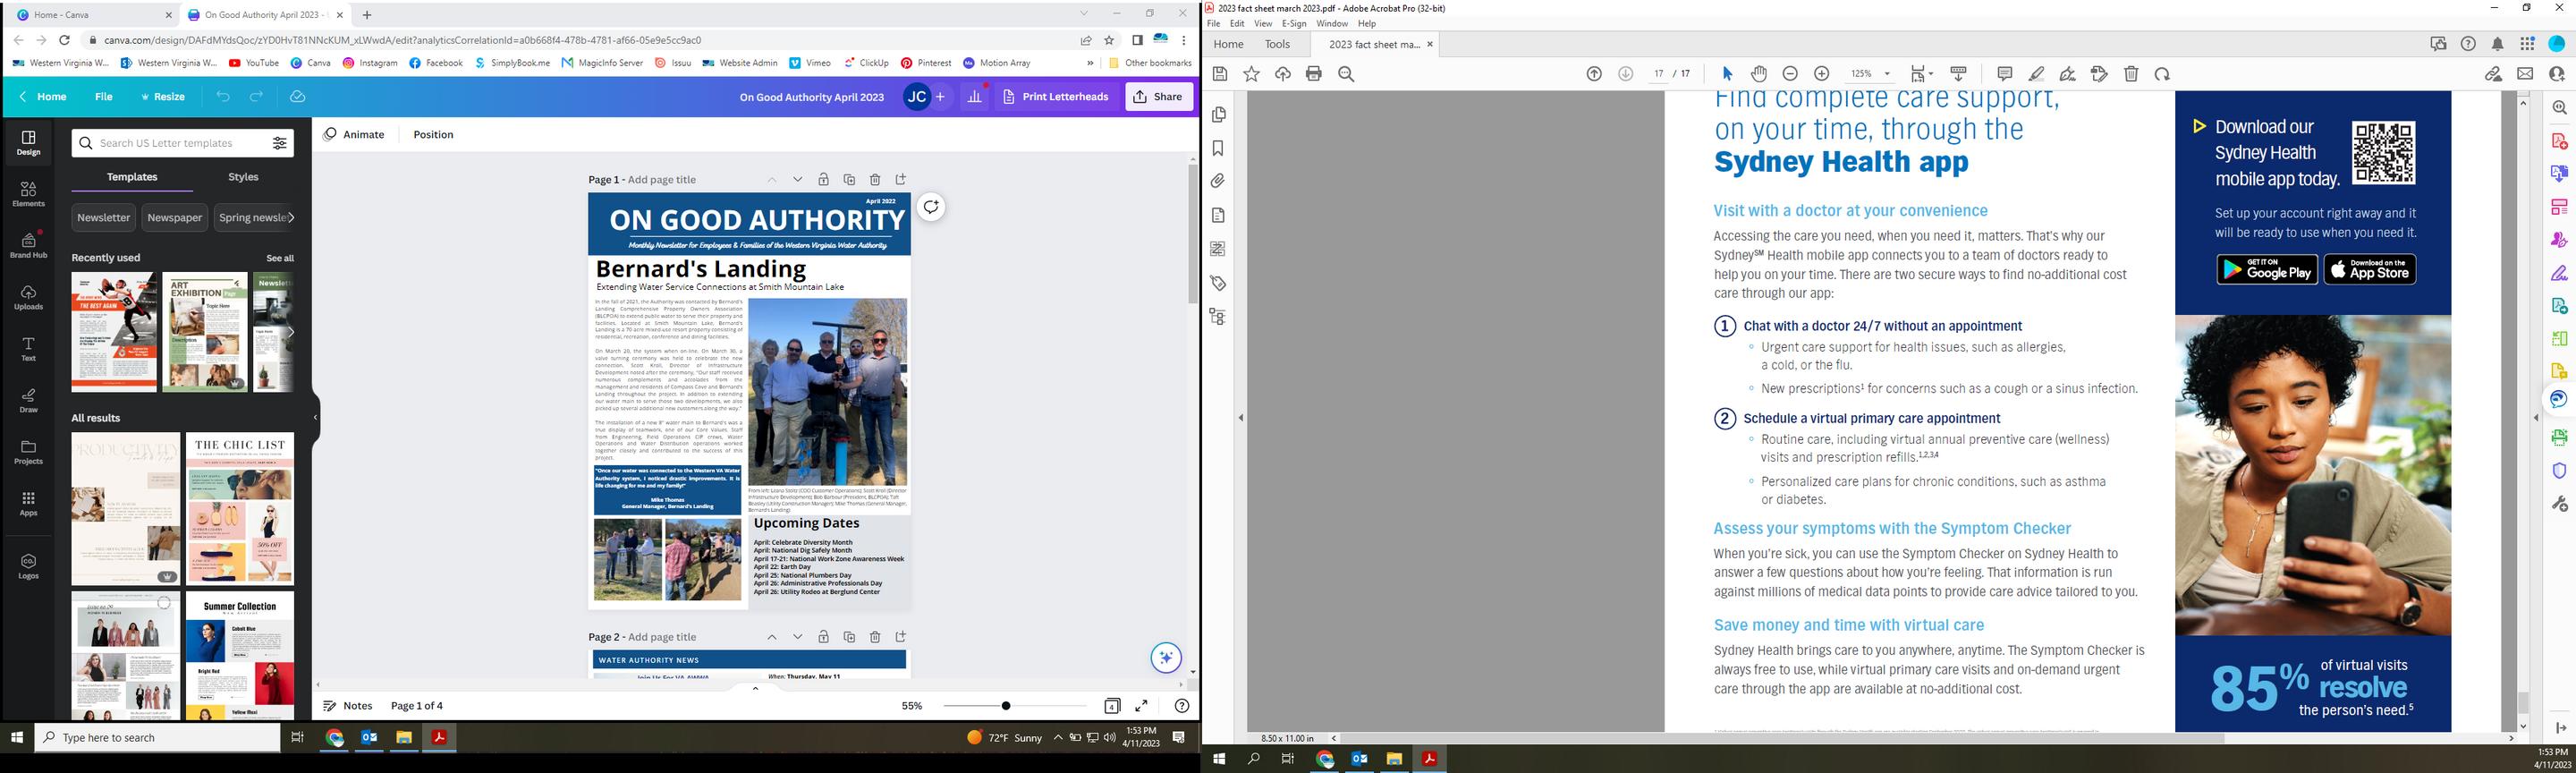Screen dimensions: 2576x773
Task: Open the Position options in Canva
Action: (433, 135)
